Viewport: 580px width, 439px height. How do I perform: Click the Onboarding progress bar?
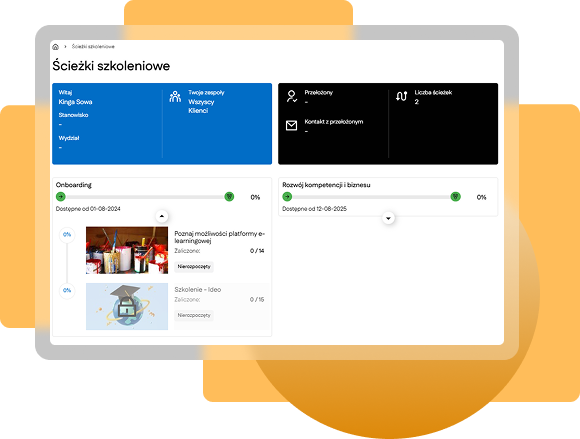(145, 197)
